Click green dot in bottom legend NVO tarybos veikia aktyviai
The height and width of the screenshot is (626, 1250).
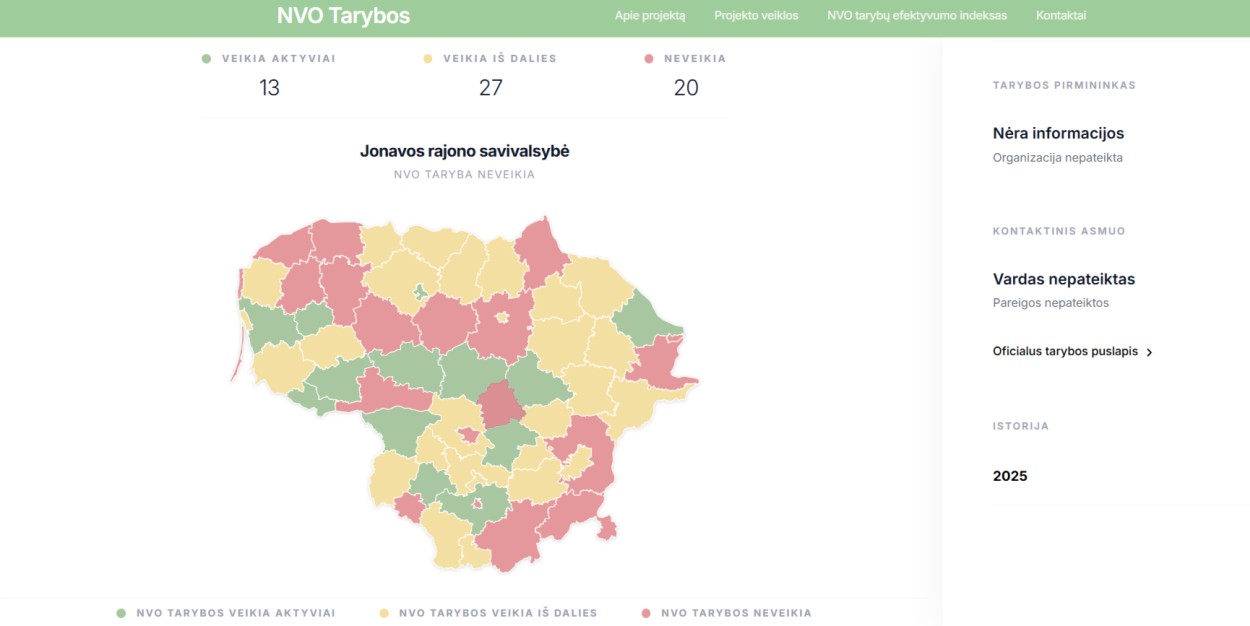tap(121, 613)
